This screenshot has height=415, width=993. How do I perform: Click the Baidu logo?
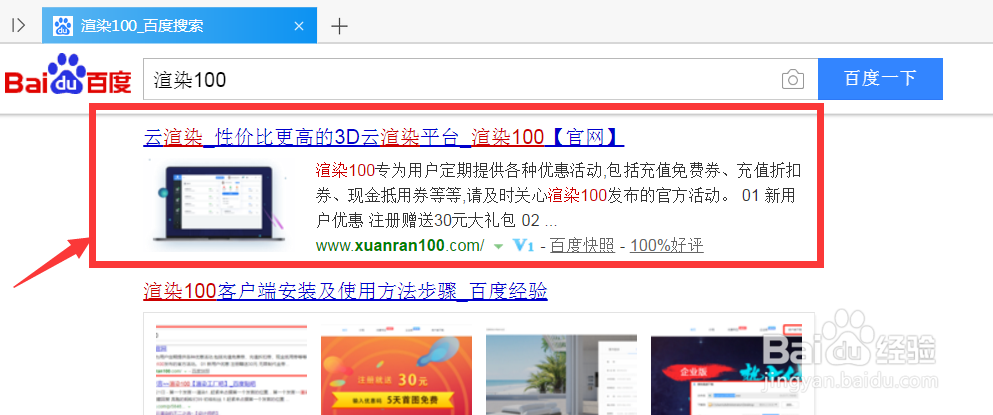pyautogui.click(x=68, y=74)
